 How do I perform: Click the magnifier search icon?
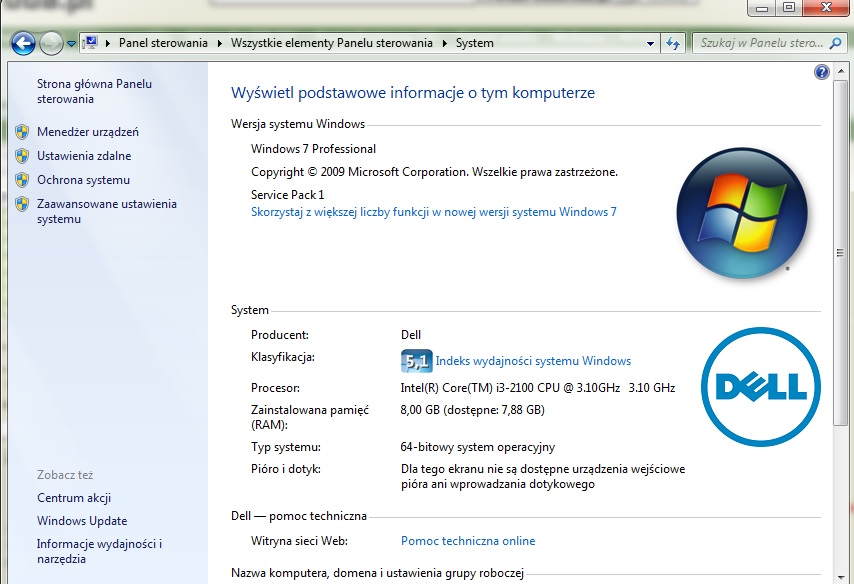click(835, 43)
